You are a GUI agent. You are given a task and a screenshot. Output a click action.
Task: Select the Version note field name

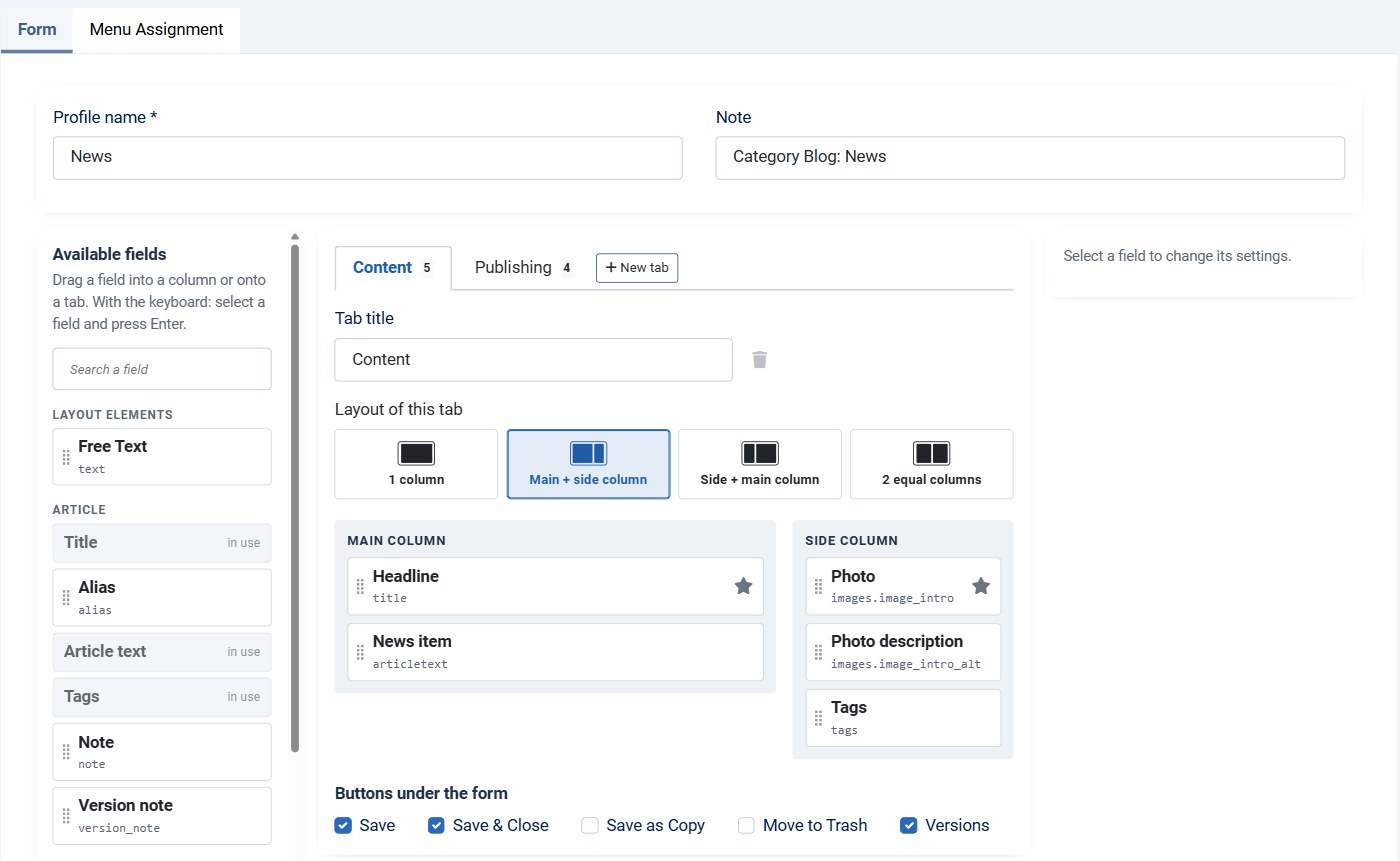coord(126,805)
